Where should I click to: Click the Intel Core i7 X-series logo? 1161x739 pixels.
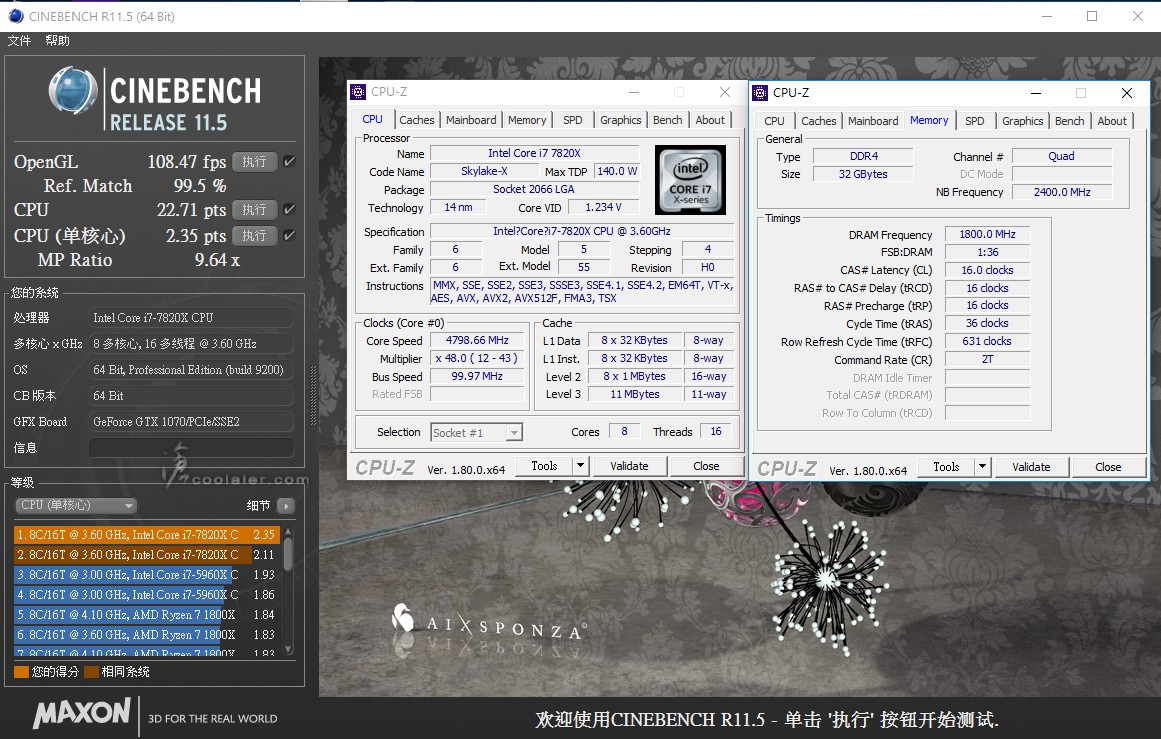(x=690, y=180)
